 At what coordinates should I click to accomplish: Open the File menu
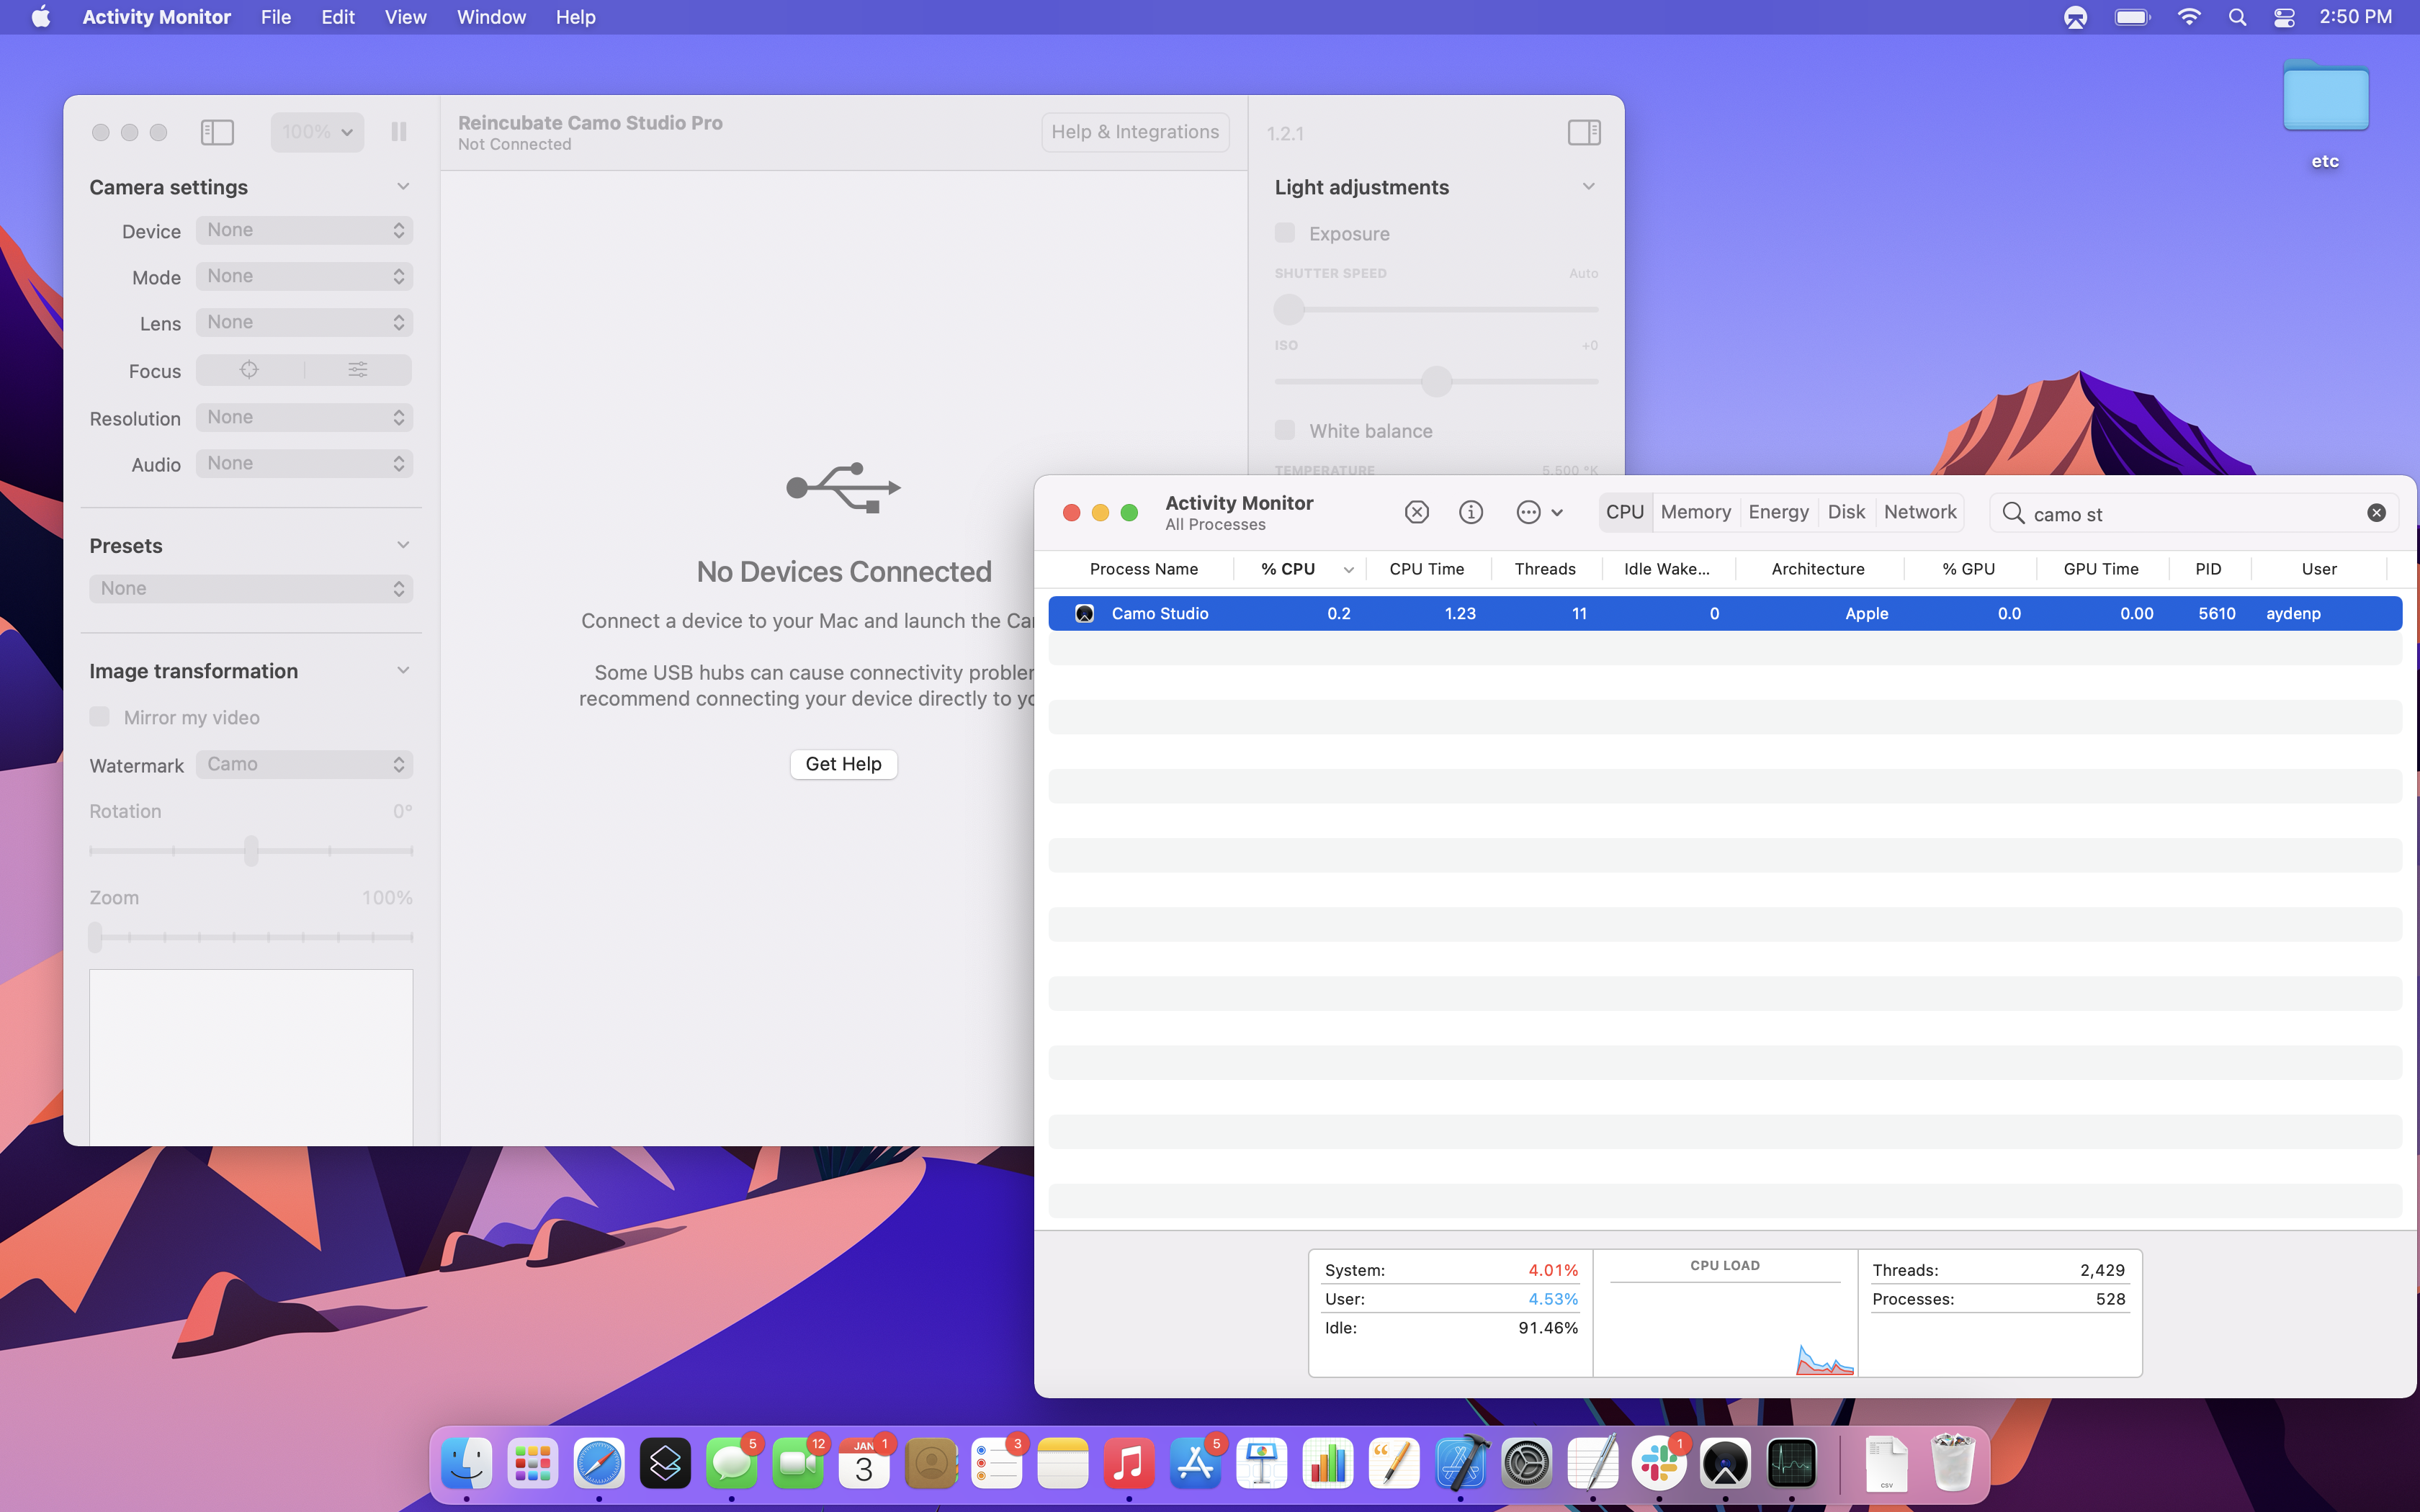coord(276,17)
